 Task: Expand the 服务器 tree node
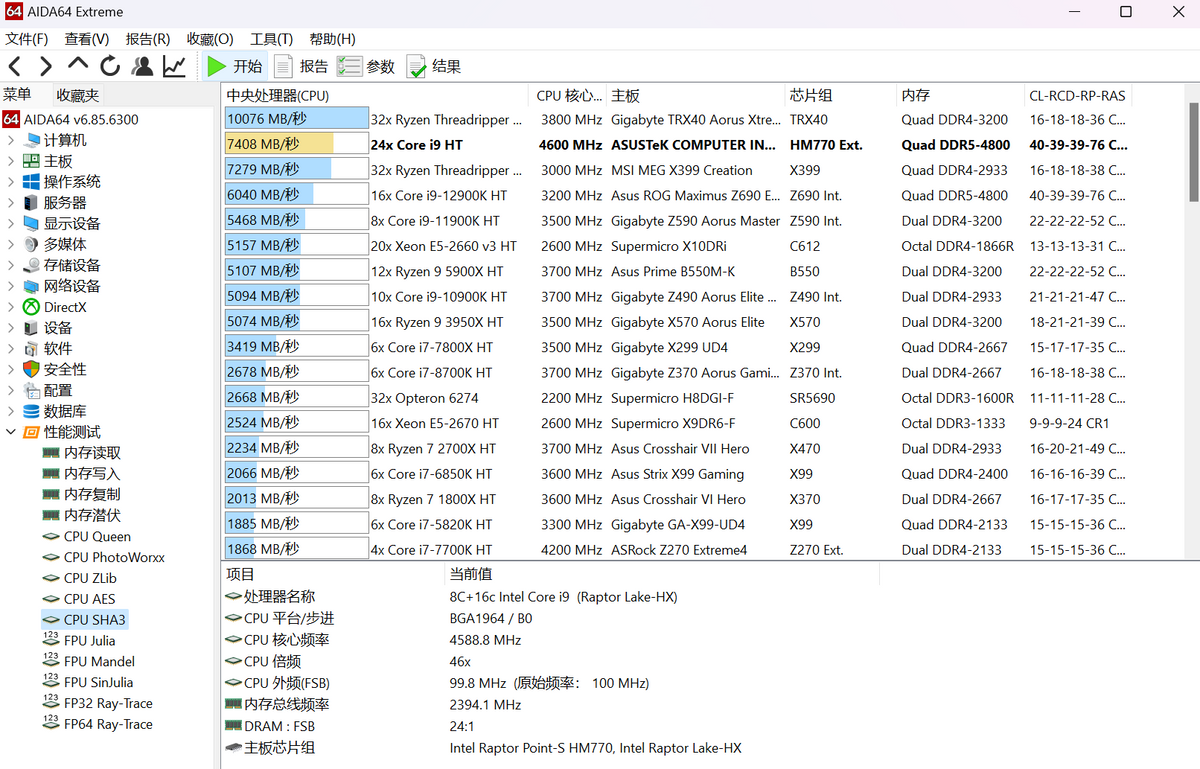click(11, 203)
